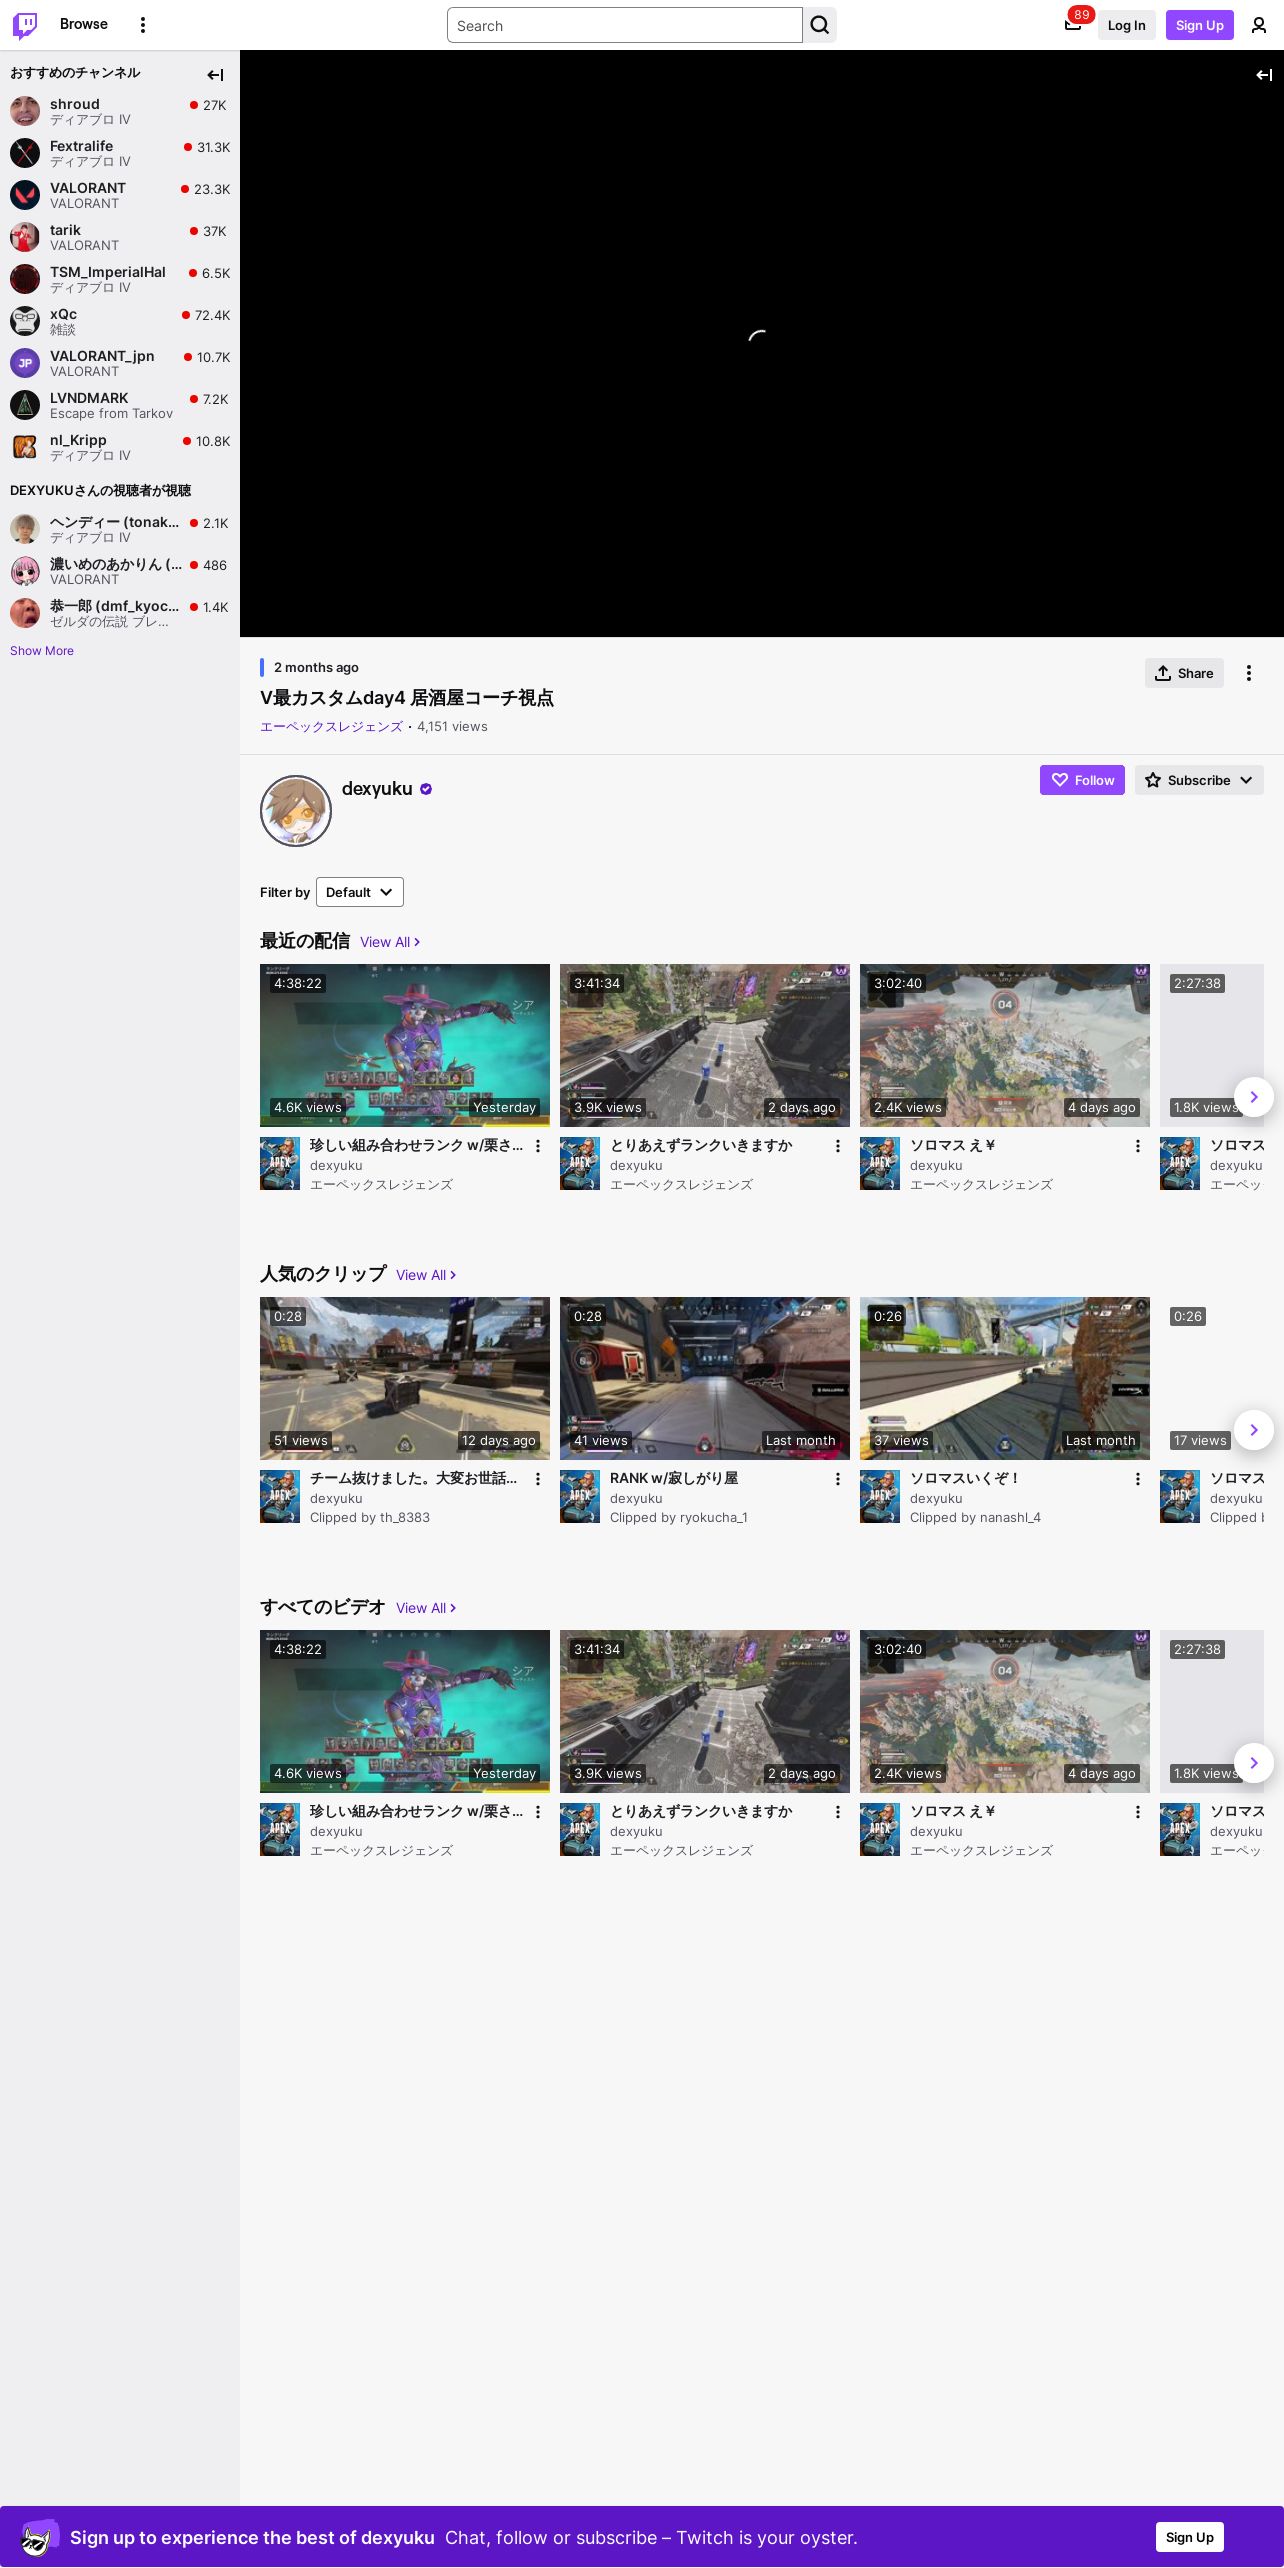1284x2568 pixels.
Task: Open dexyuku's profile avatar
Action: click(296, 811)
